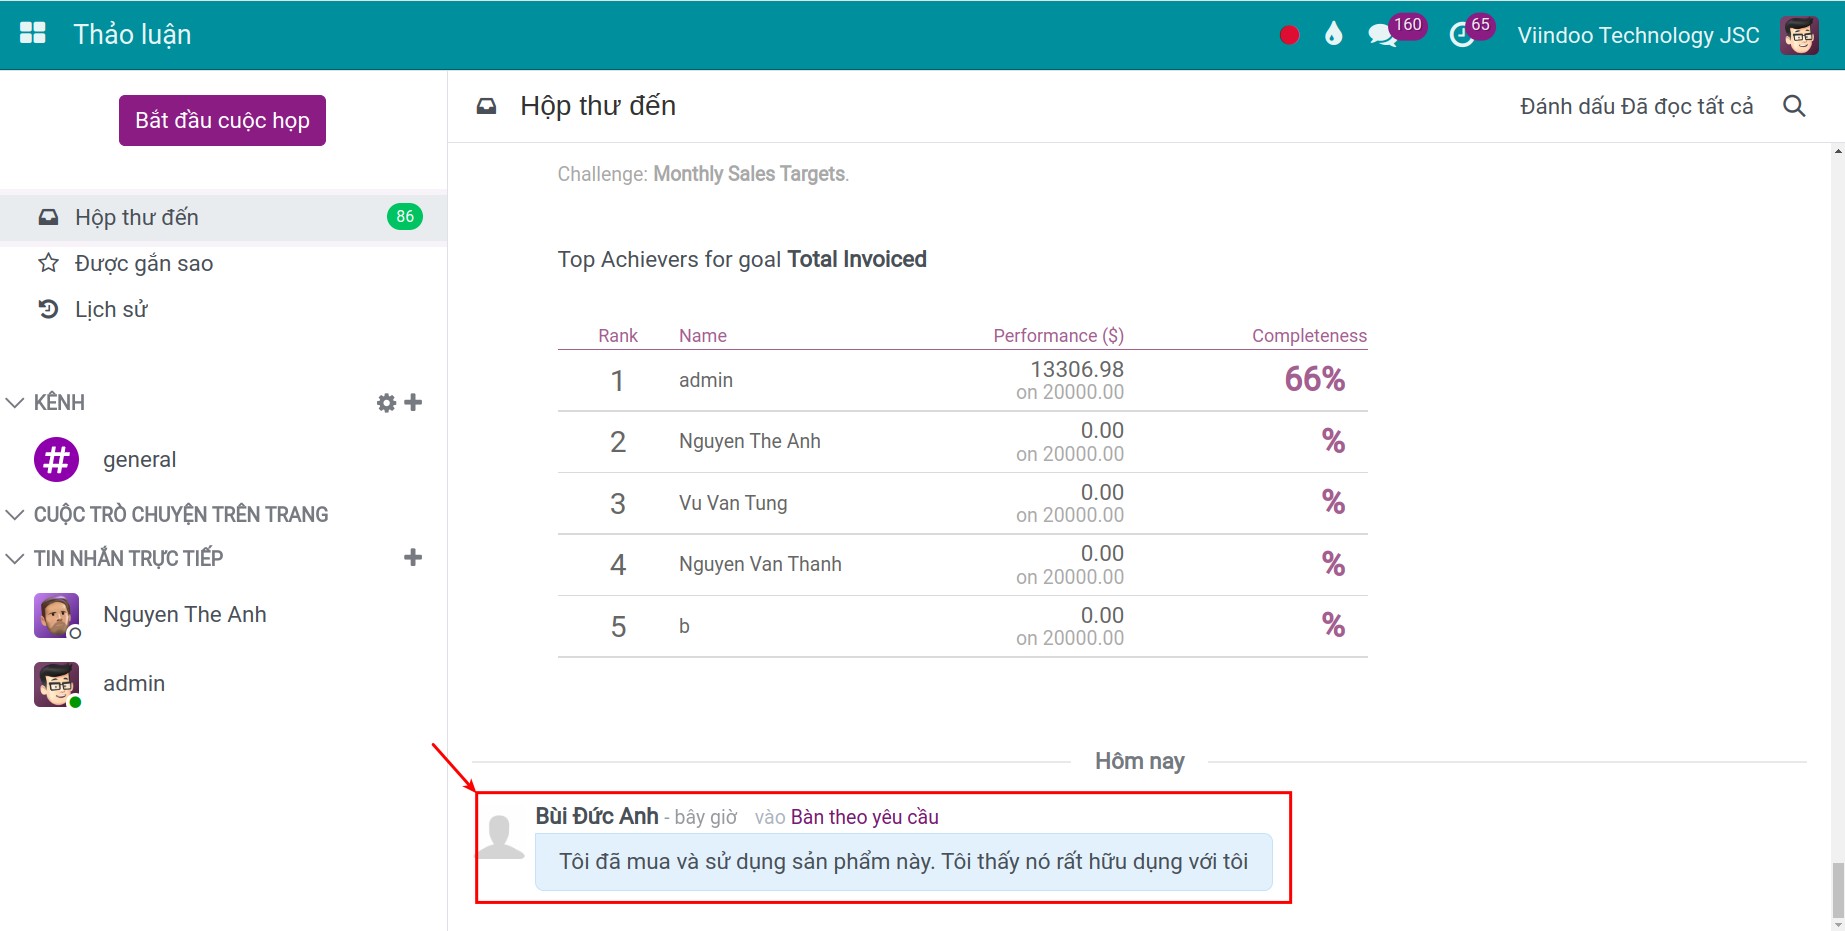Click Bùi Đức Anh author name
The height and width of the screenshot is (931, 1845).
[x=597, y=816]
